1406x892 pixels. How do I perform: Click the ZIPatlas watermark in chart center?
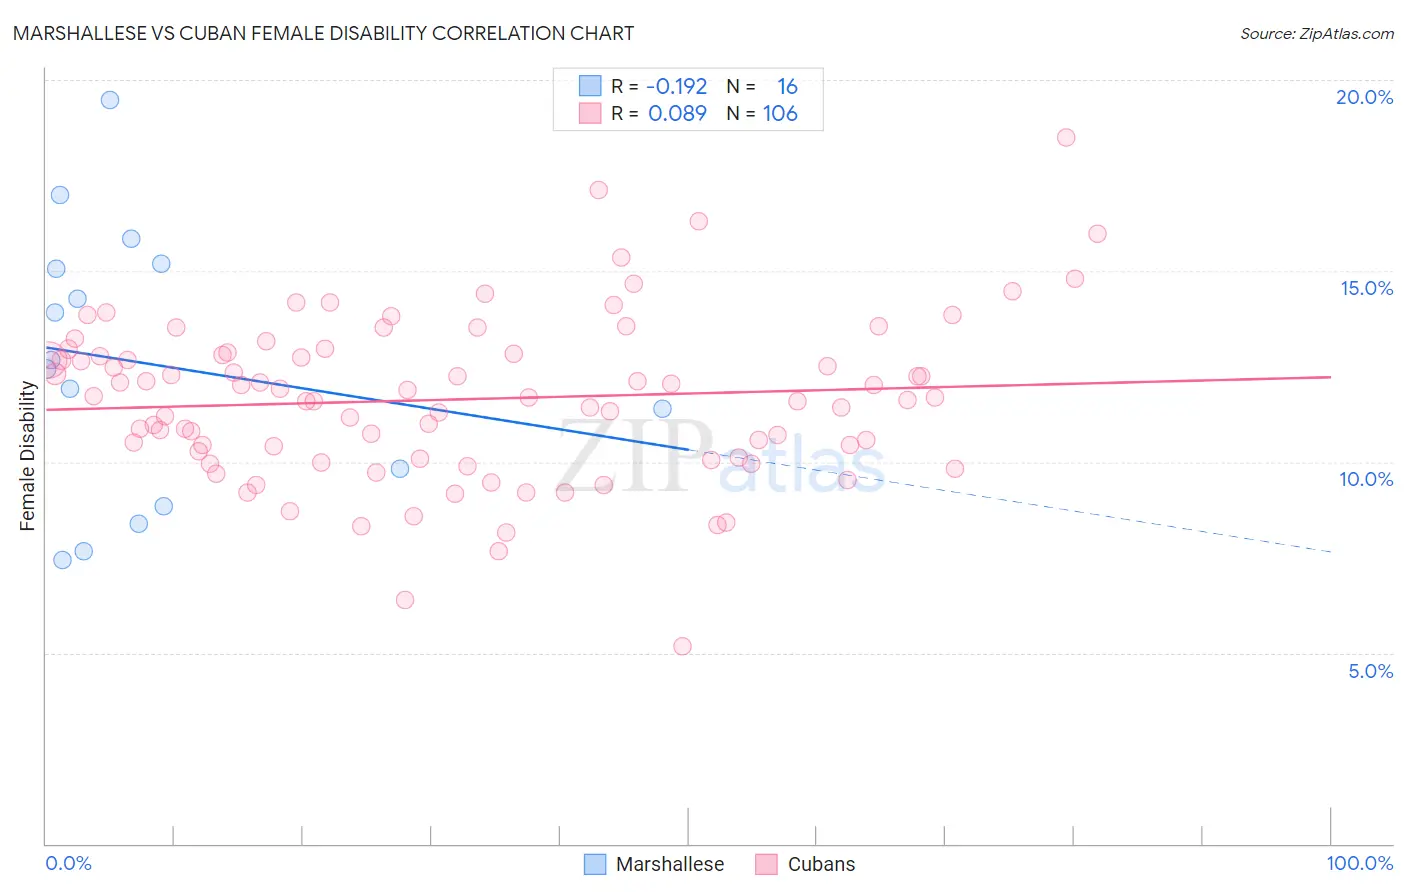pos(722,457)
